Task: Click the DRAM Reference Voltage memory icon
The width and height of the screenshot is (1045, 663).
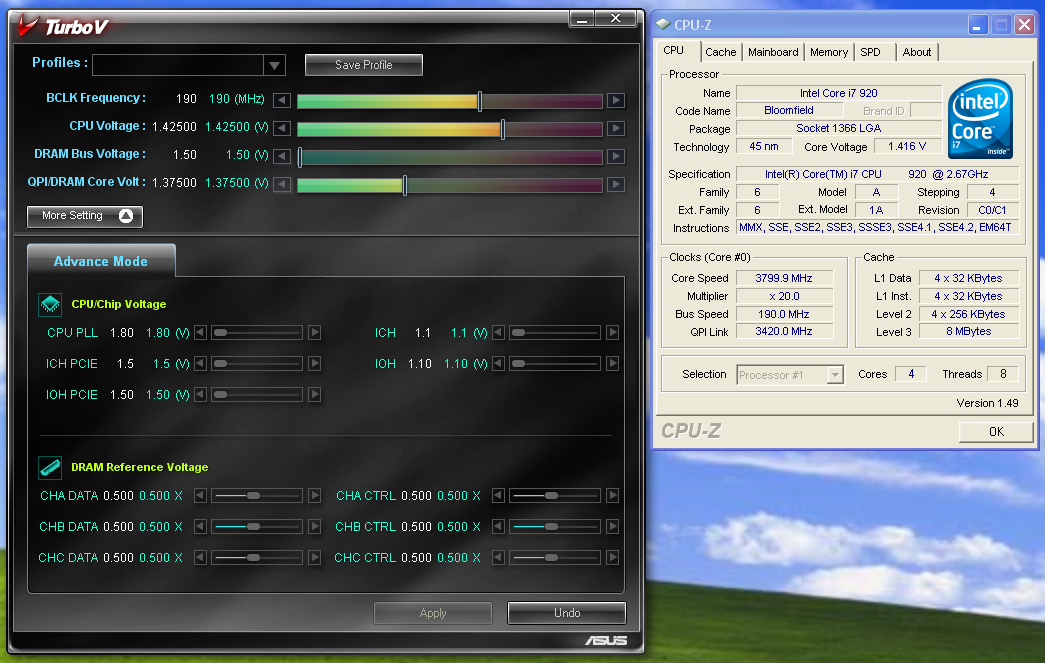Action: pyautogui.click(x=50, y=468)
